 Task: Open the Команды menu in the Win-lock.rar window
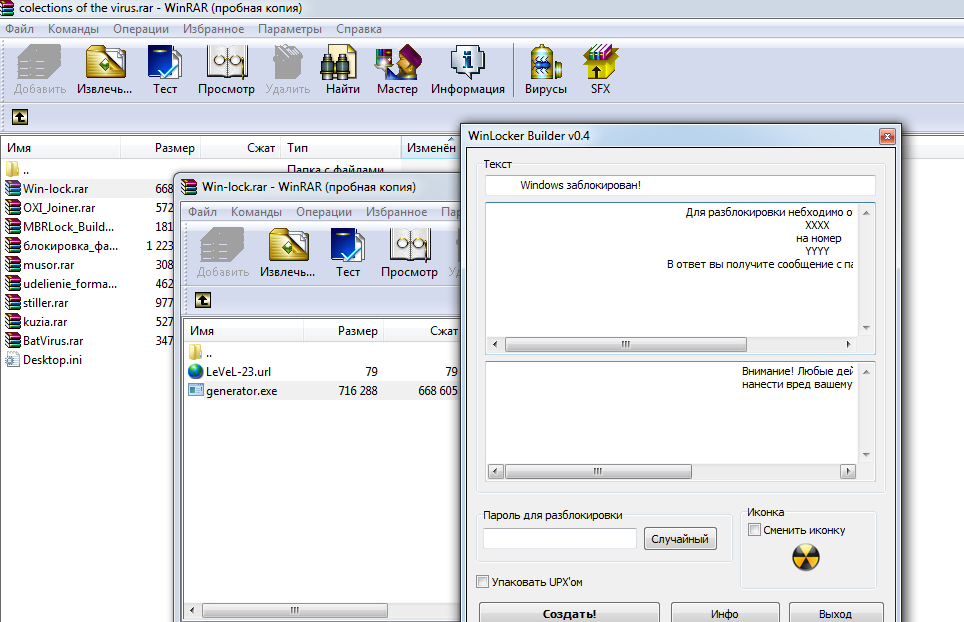[256, 212]
